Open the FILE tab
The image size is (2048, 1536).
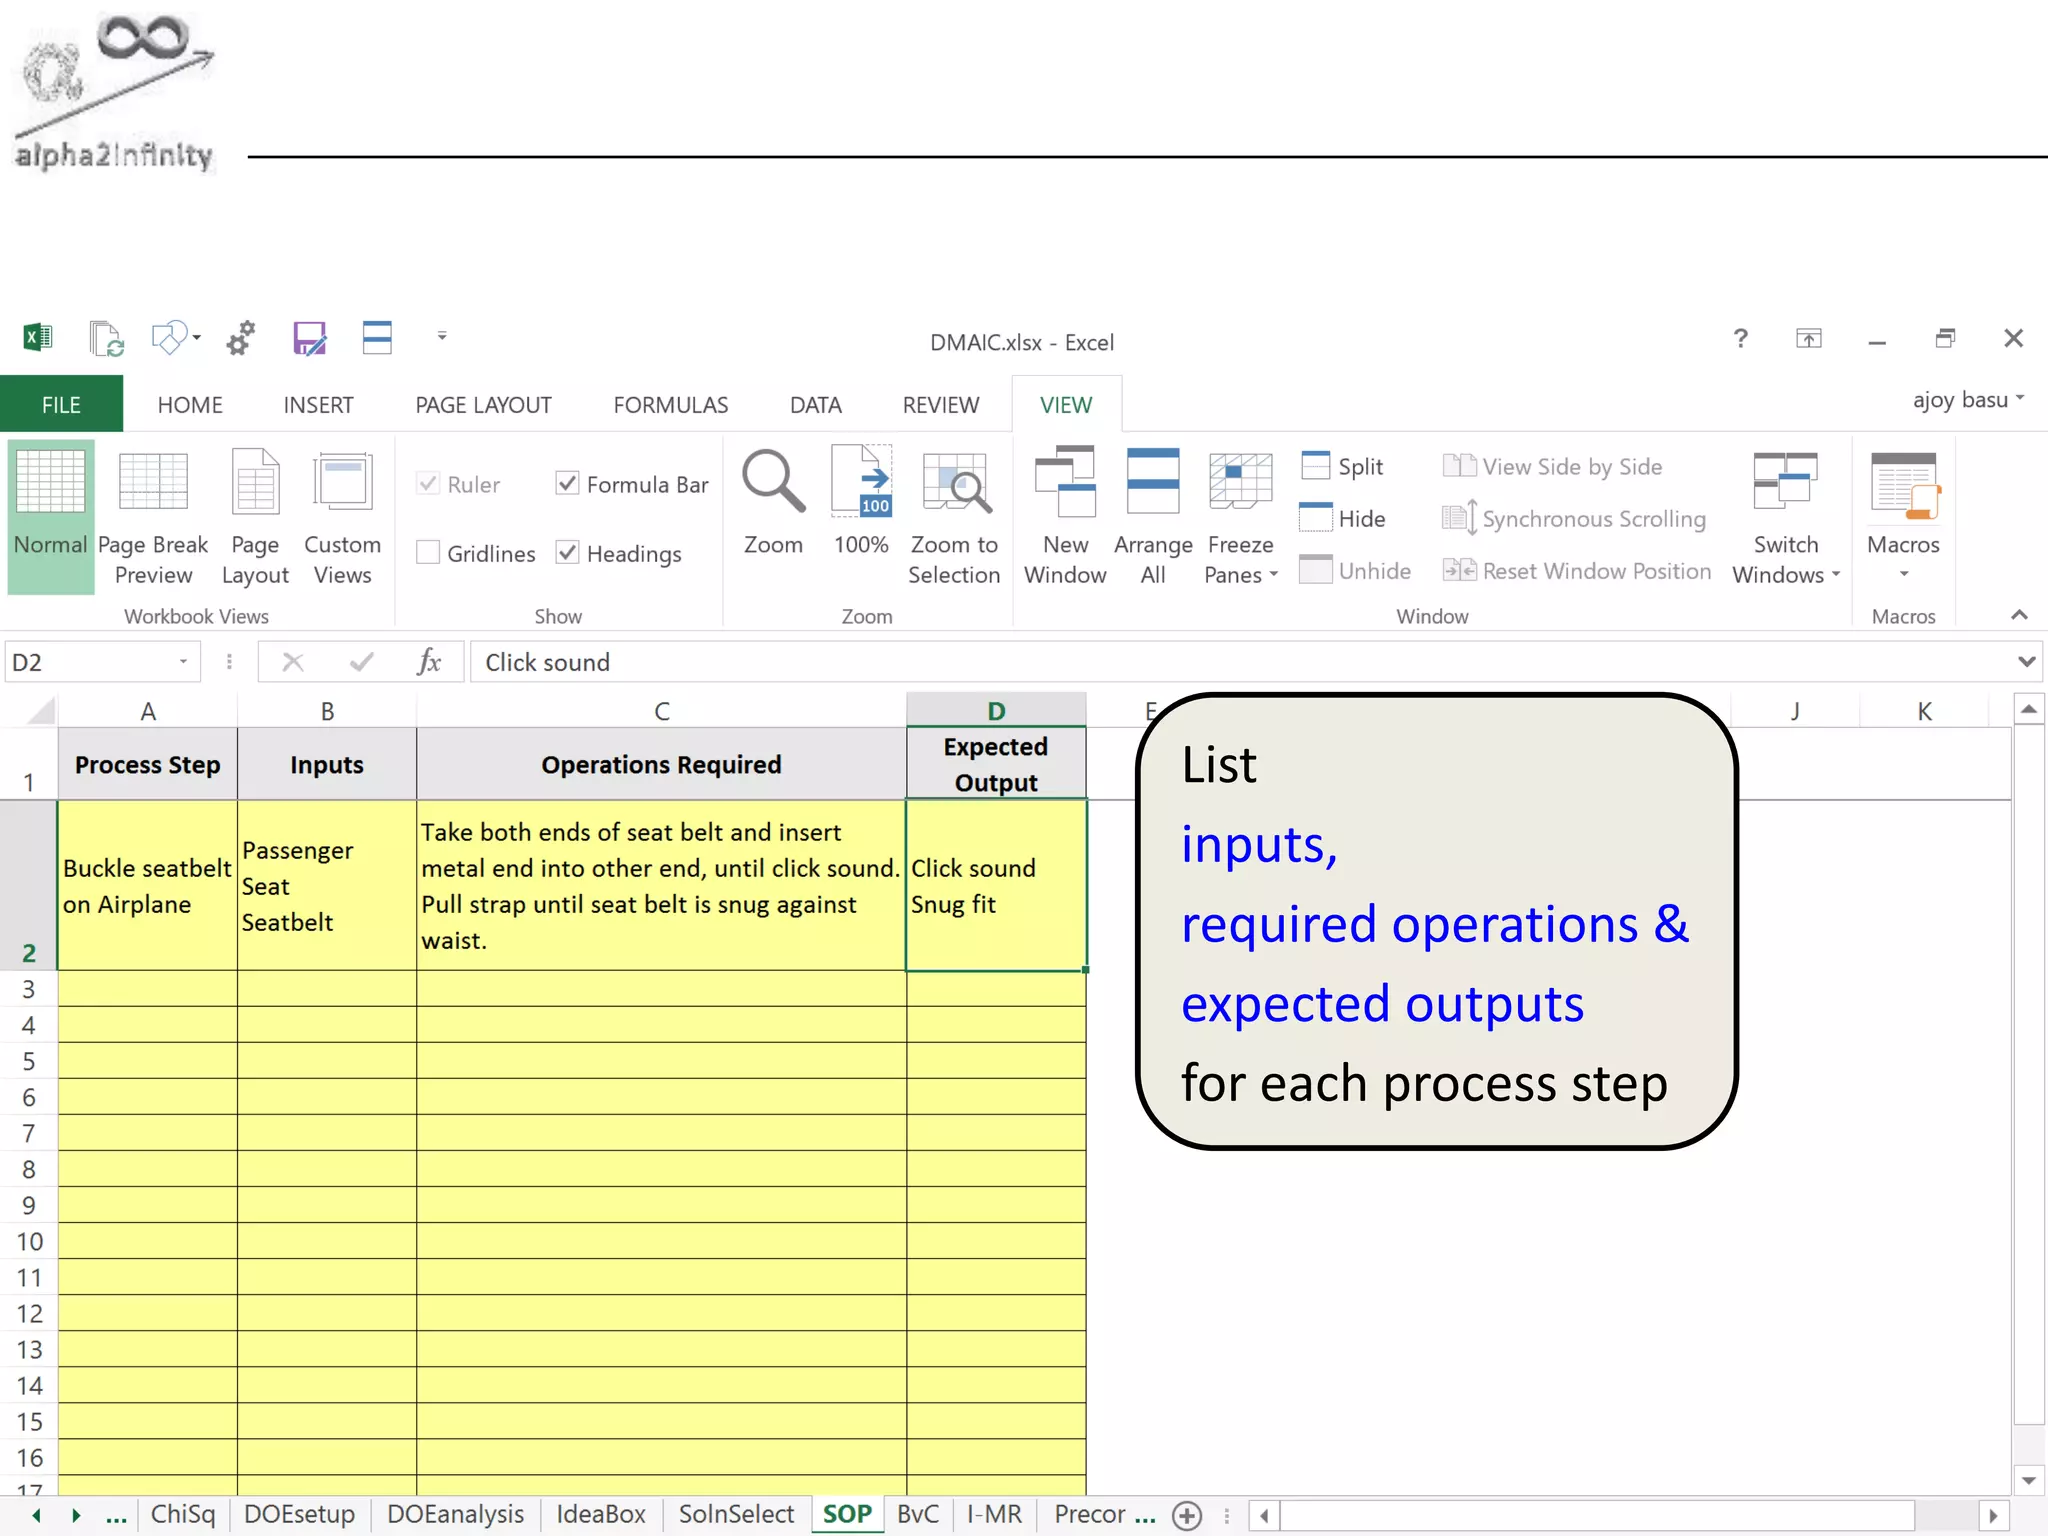[x=61, y=404]
